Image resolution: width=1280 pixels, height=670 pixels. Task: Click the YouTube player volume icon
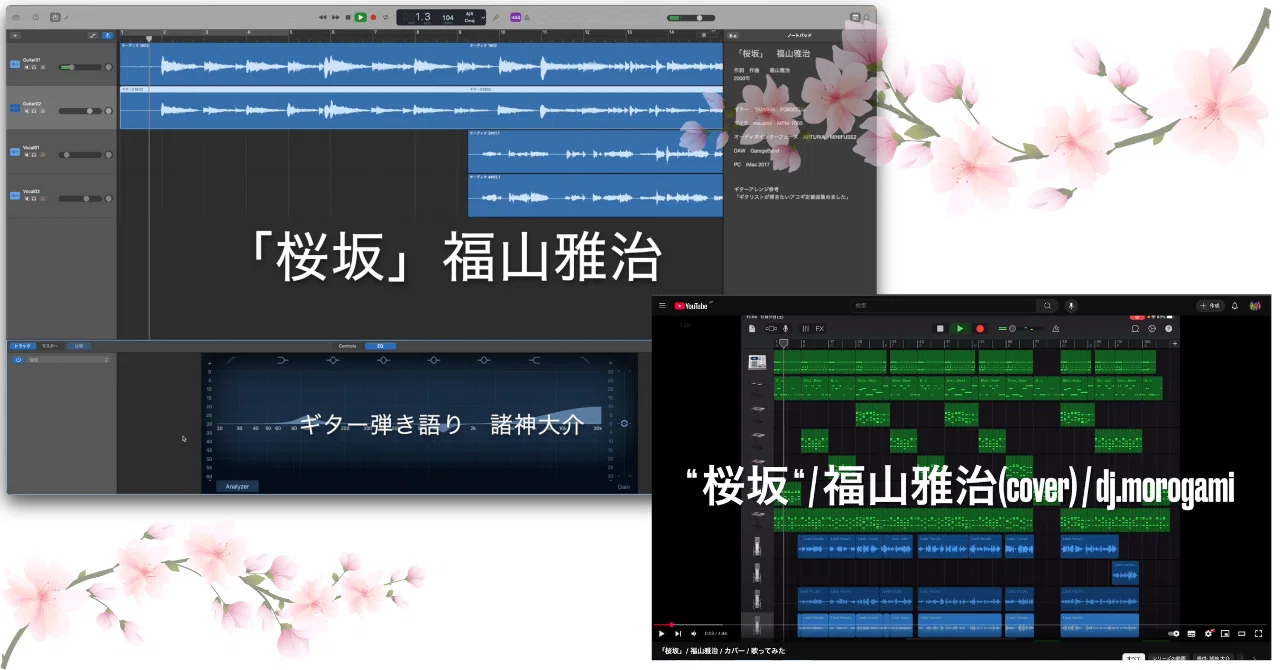(693, 633)
